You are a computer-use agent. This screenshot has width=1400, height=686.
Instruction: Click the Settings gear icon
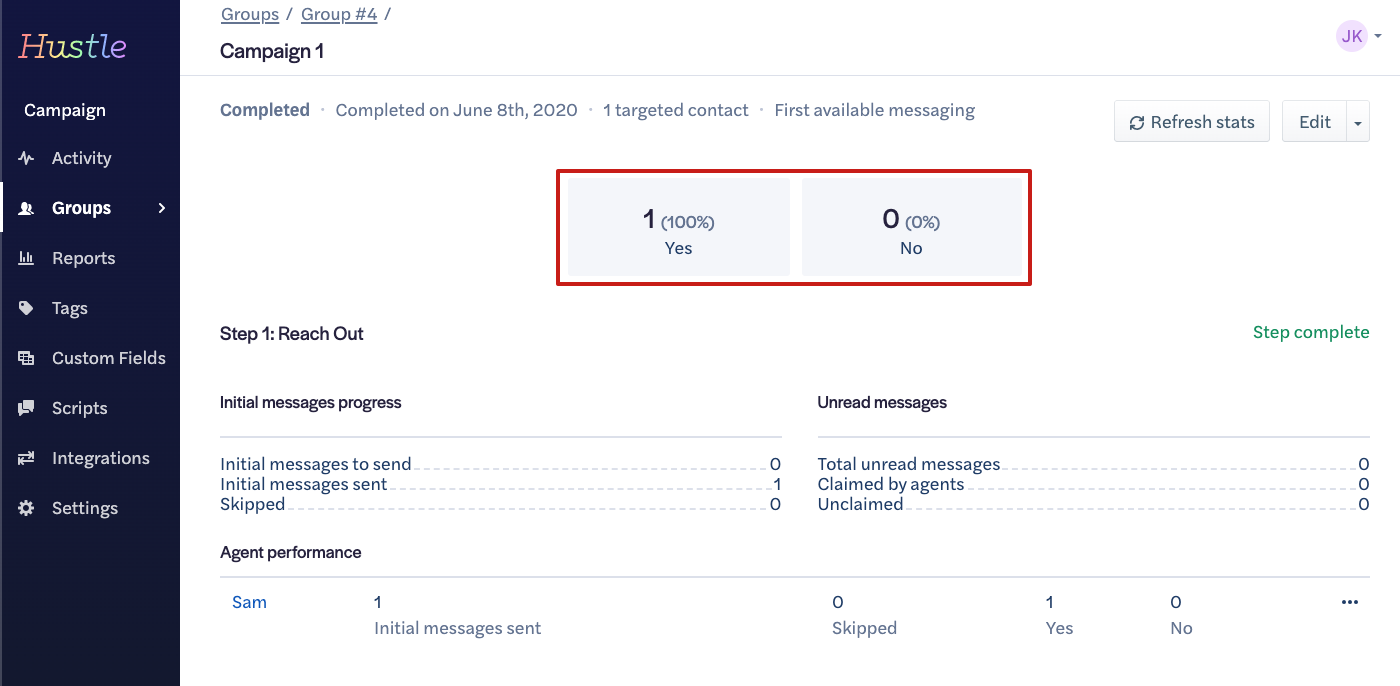27,508
